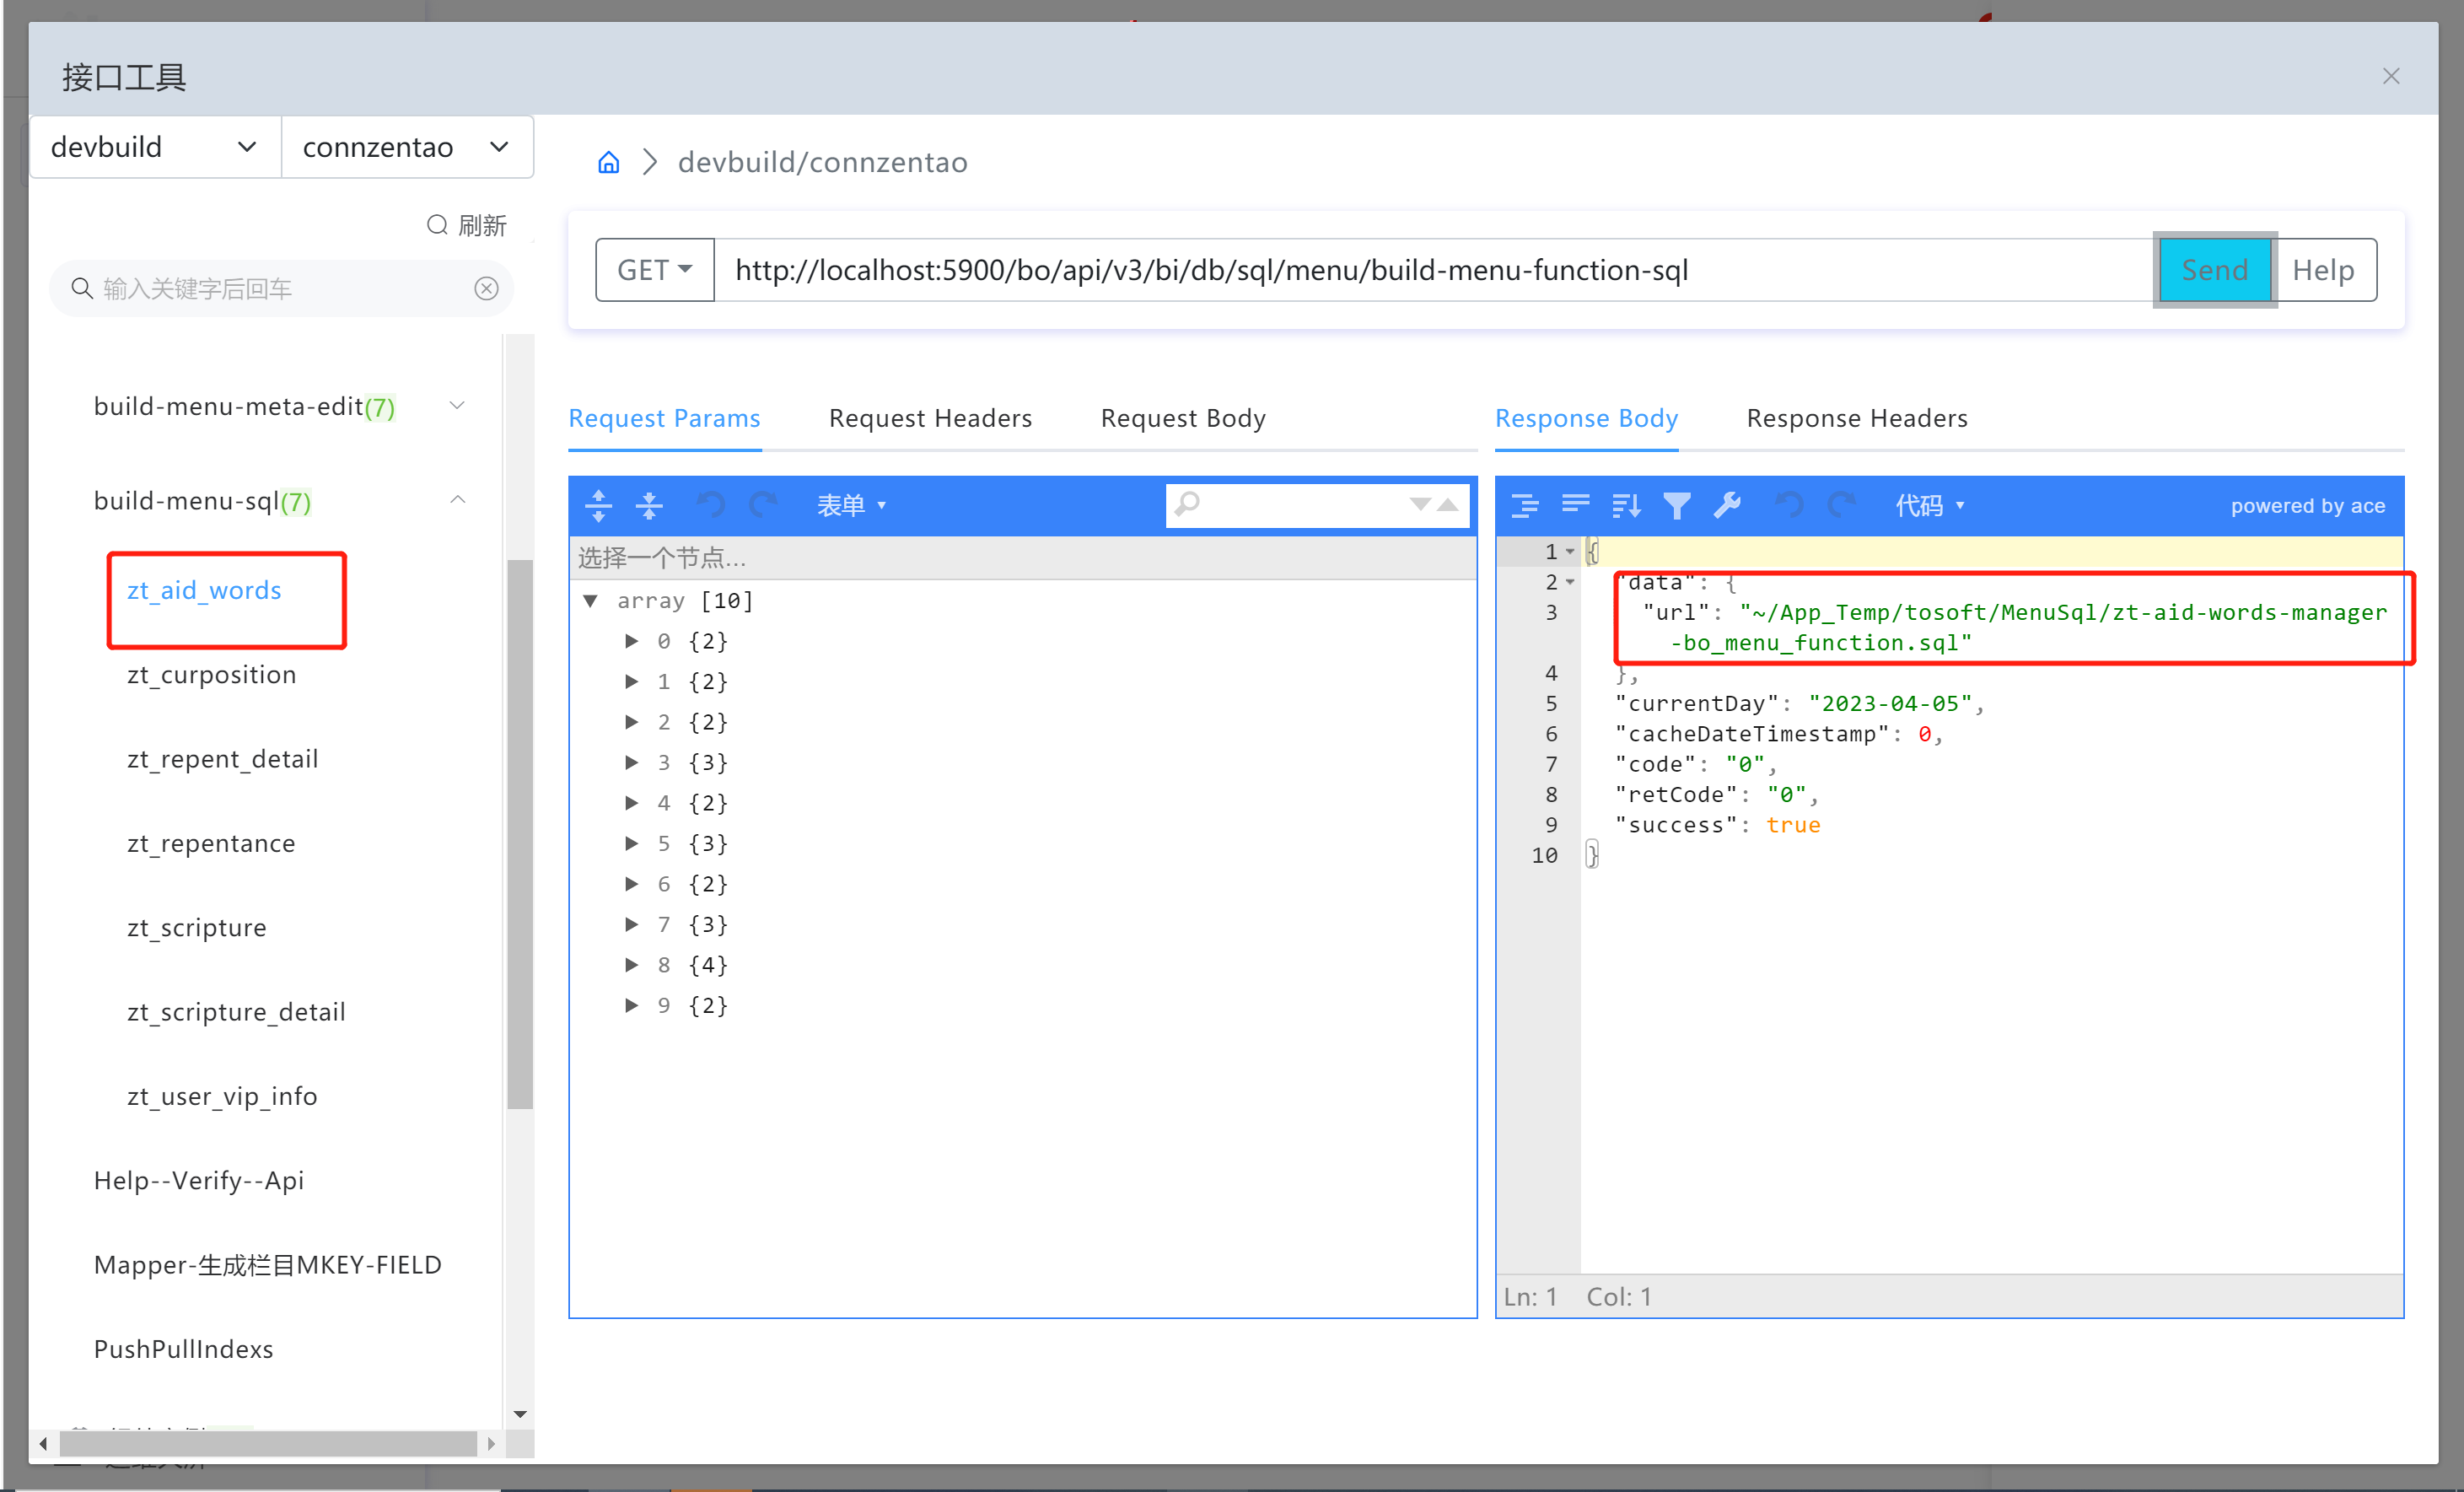Select zt_scripture_detail in sidebar

(236, 1012)
